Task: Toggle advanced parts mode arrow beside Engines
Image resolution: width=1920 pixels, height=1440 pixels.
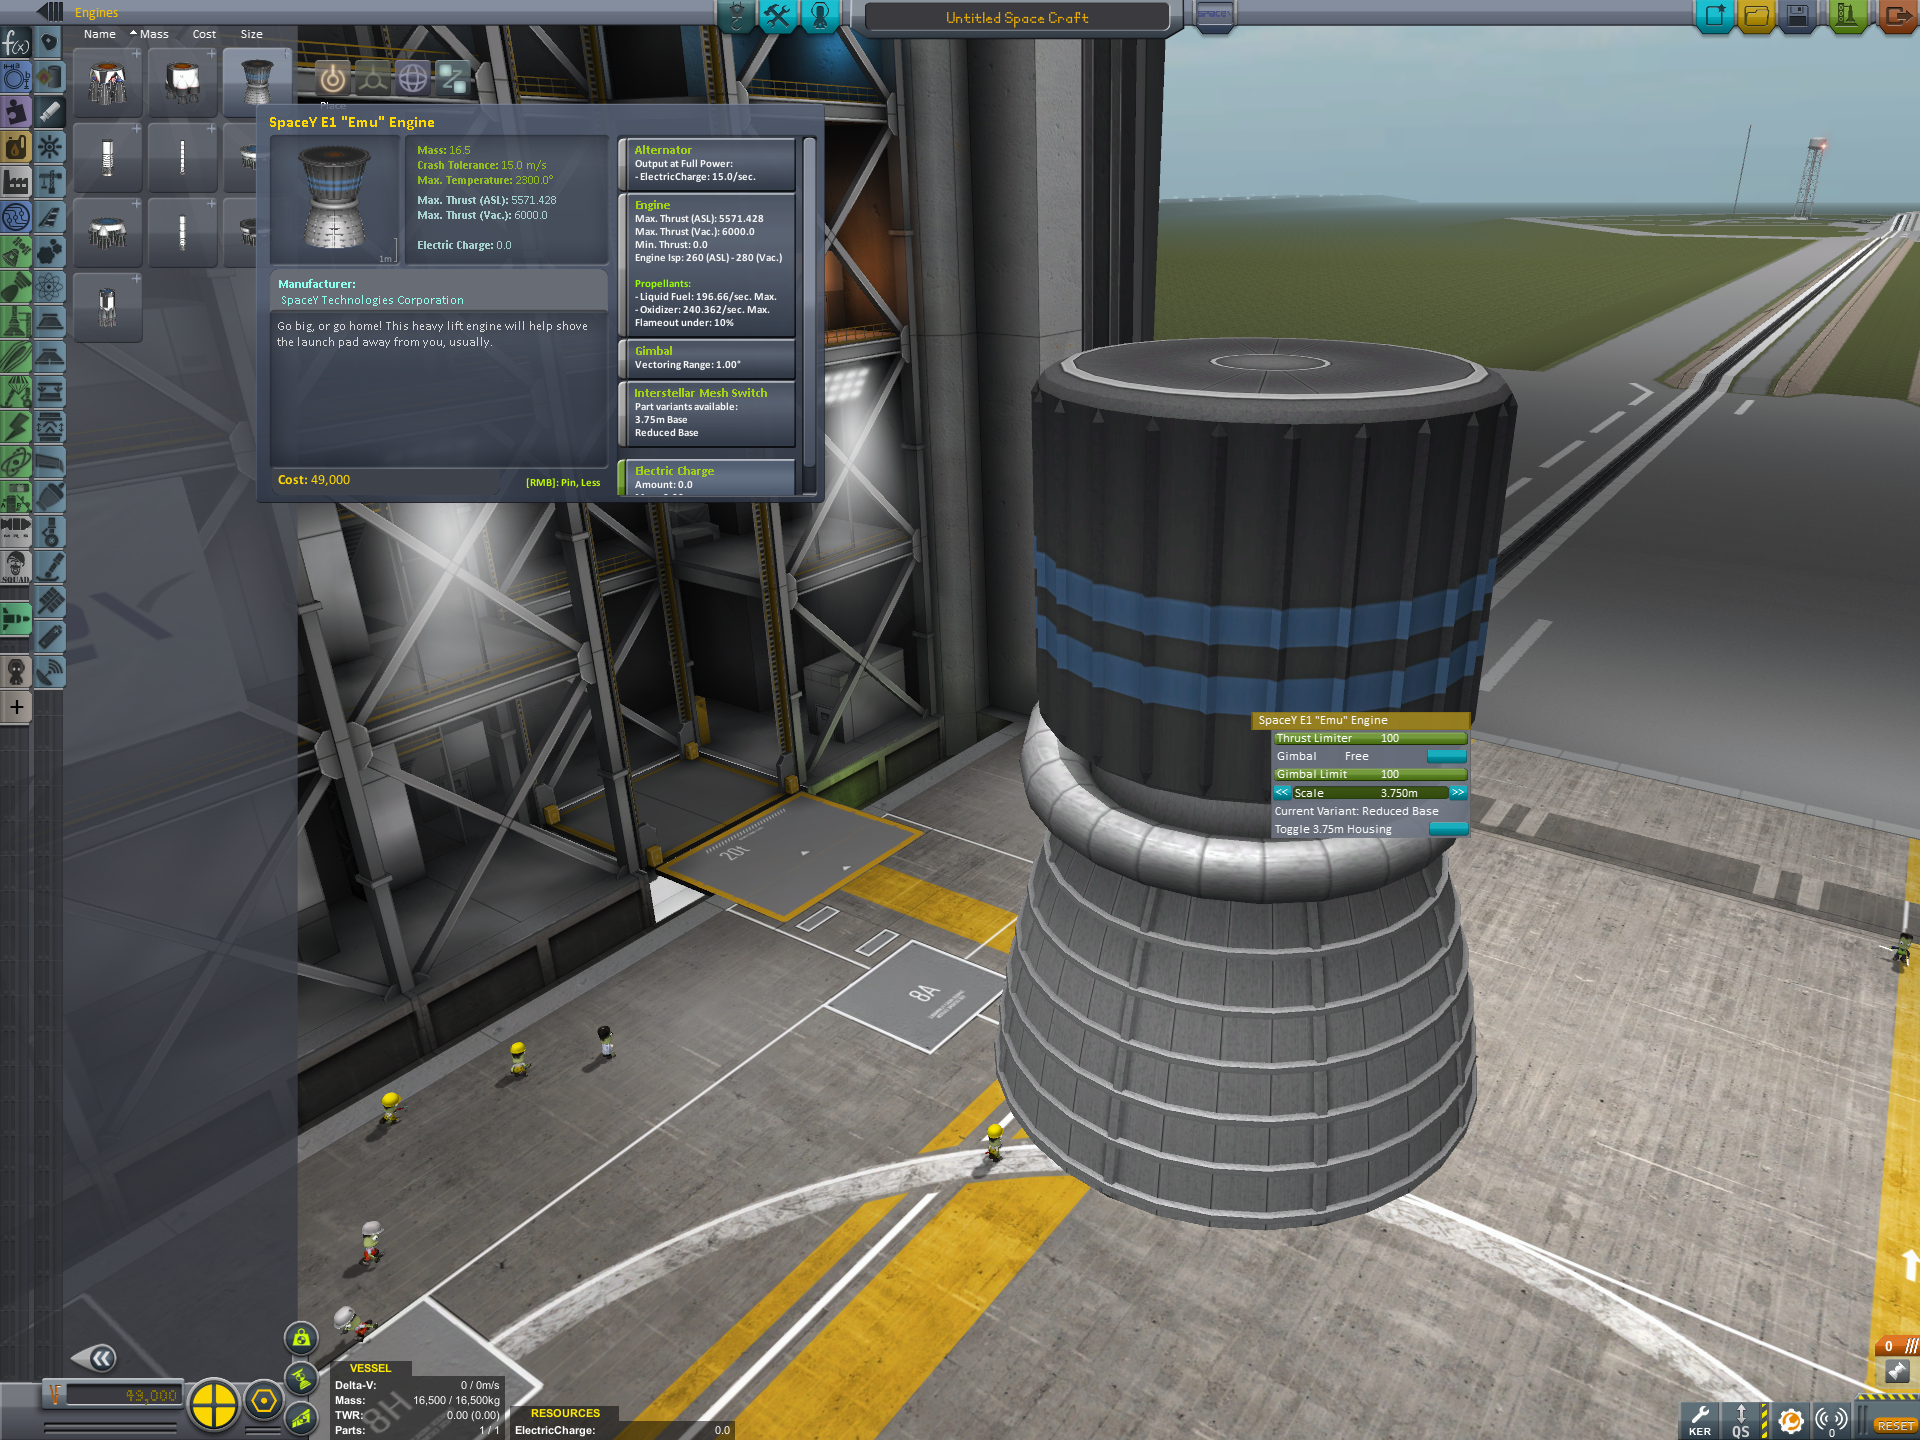Action: coord(49,12)
